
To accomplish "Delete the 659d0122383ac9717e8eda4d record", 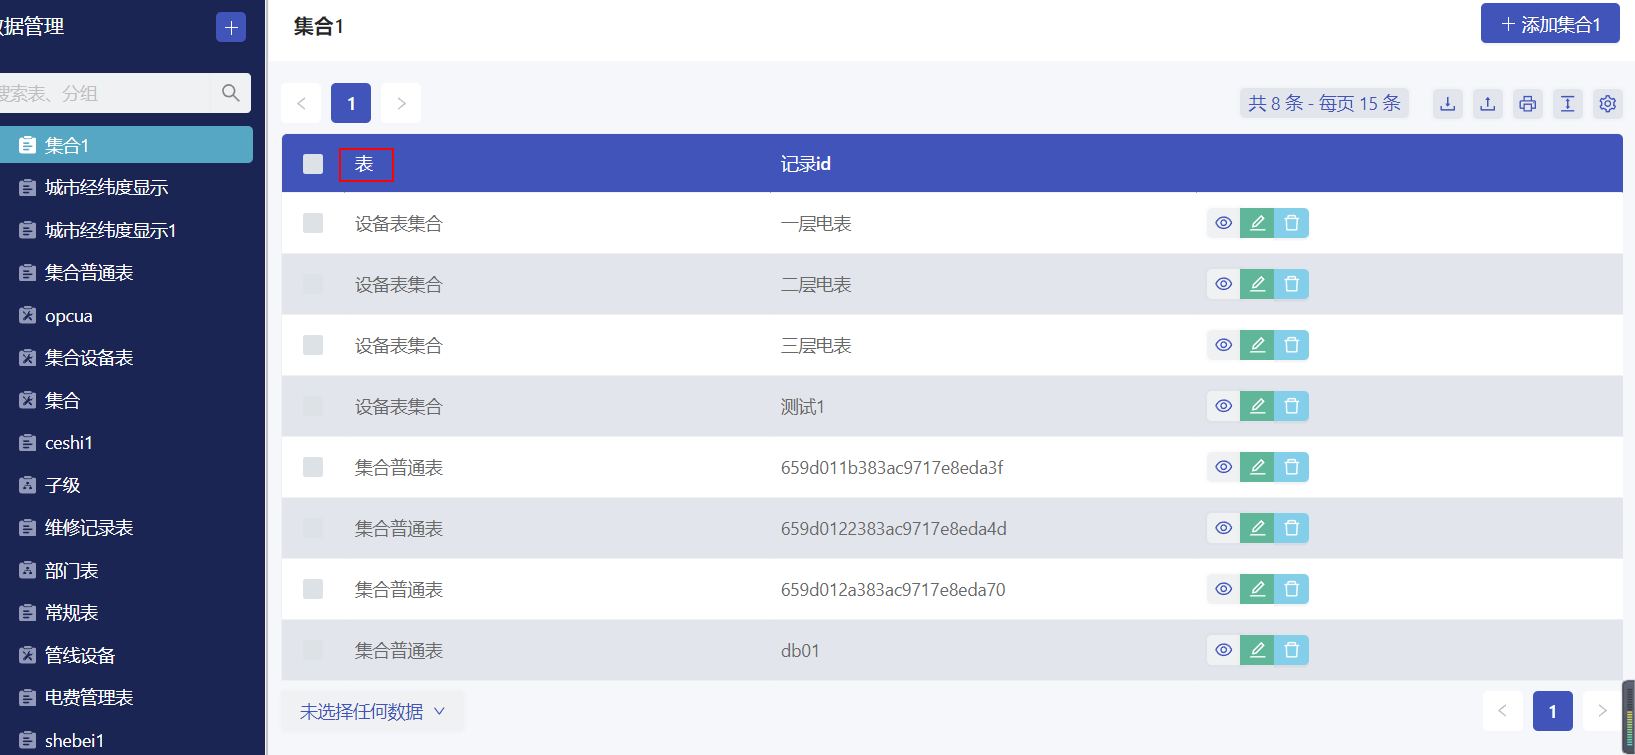I will (1291, 528).
